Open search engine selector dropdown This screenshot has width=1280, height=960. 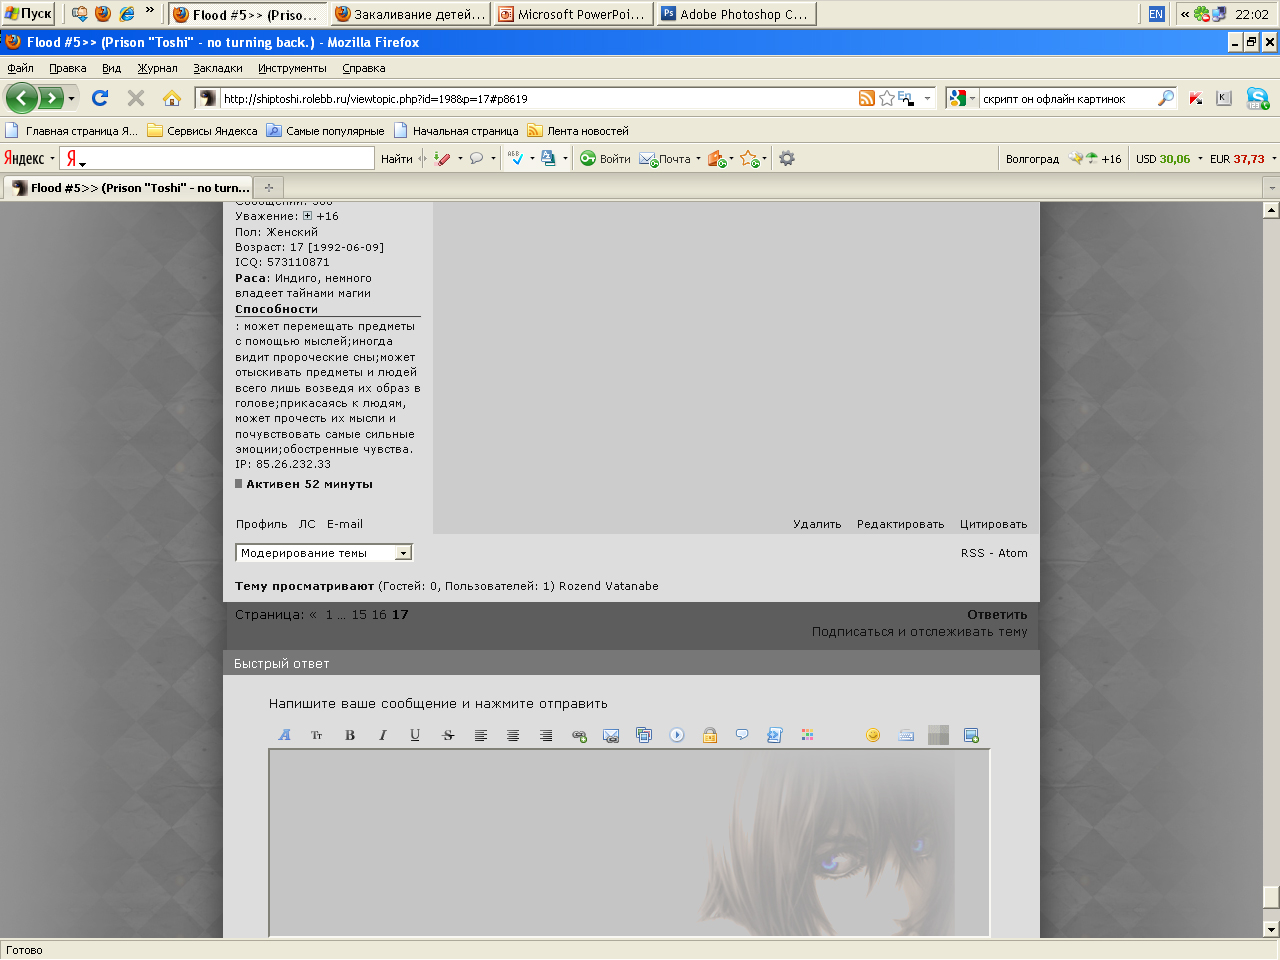tap(972, 98)
